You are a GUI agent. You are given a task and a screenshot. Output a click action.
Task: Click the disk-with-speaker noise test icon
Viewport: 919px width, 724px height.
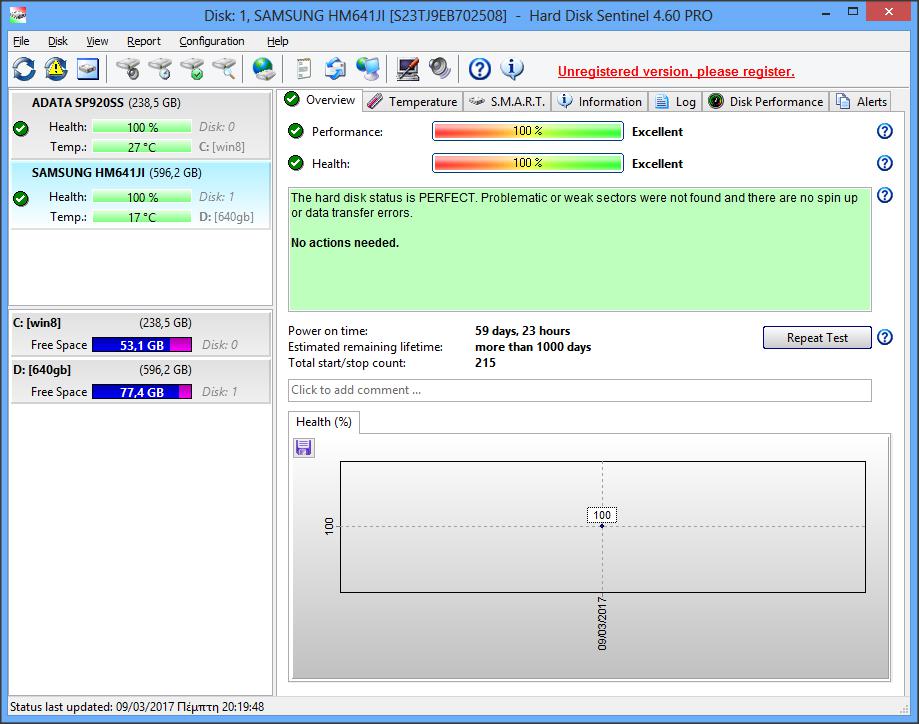(x=128, y=69)
